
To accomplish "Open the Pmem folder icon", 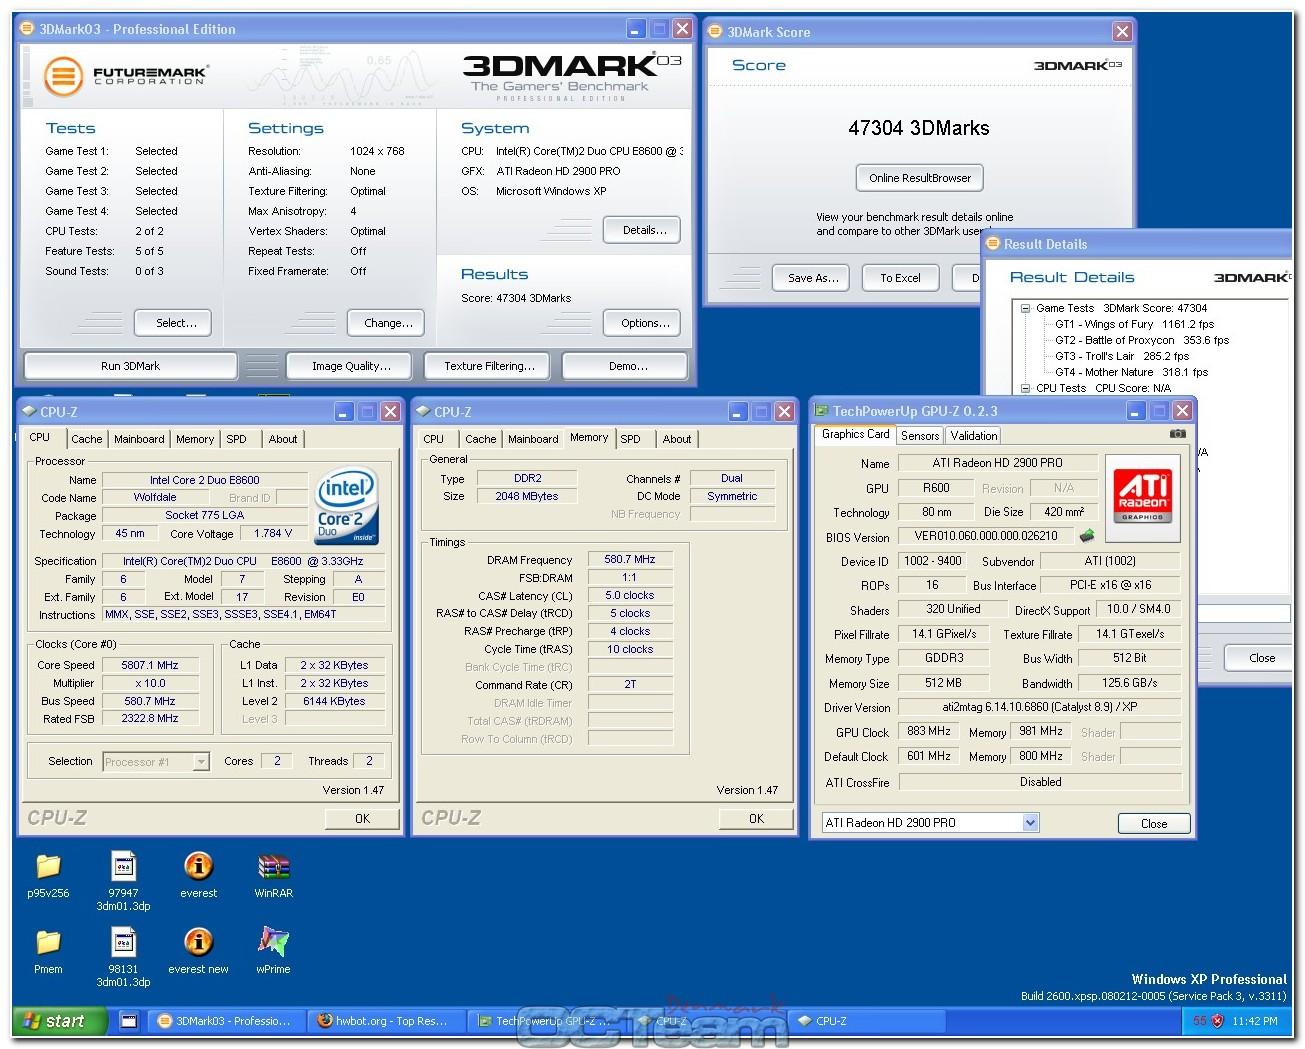I will click(x=48, y=942).
